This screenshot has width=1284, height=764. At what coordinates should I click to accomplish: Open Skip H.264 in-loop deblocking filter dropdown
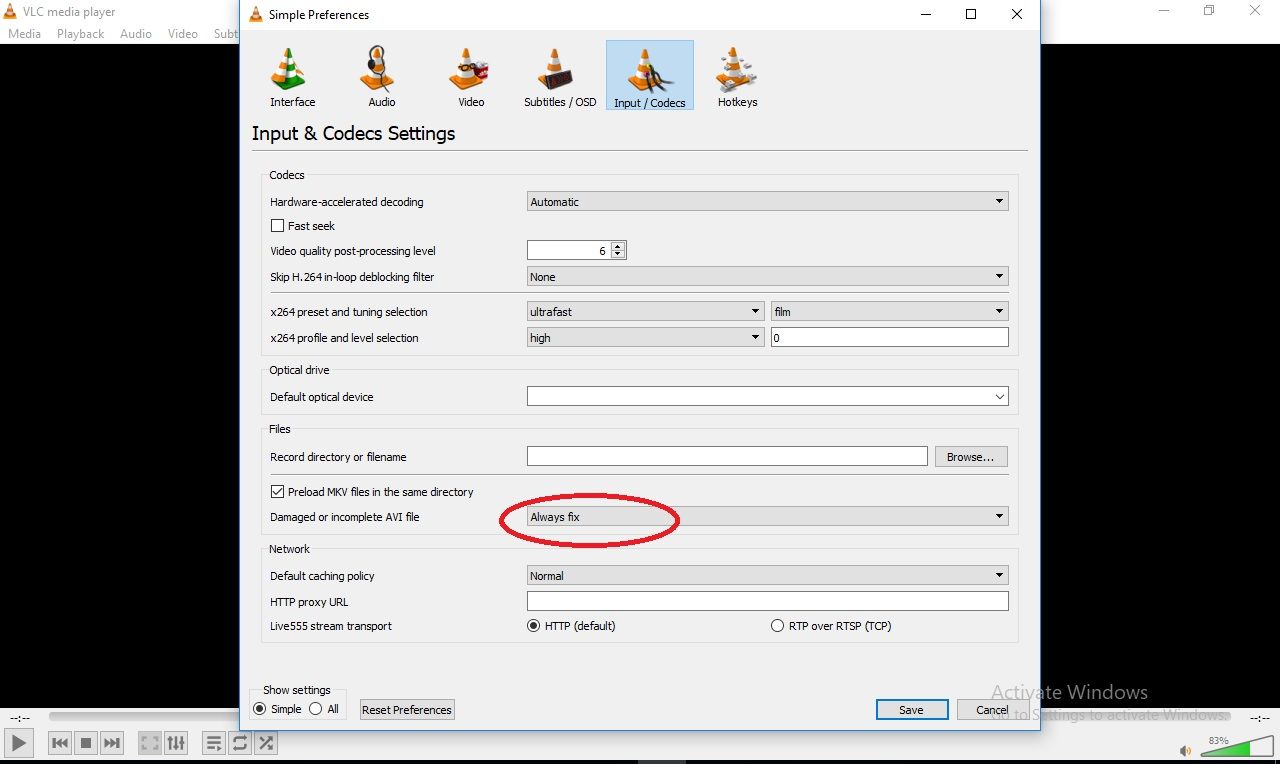point(767,276)
